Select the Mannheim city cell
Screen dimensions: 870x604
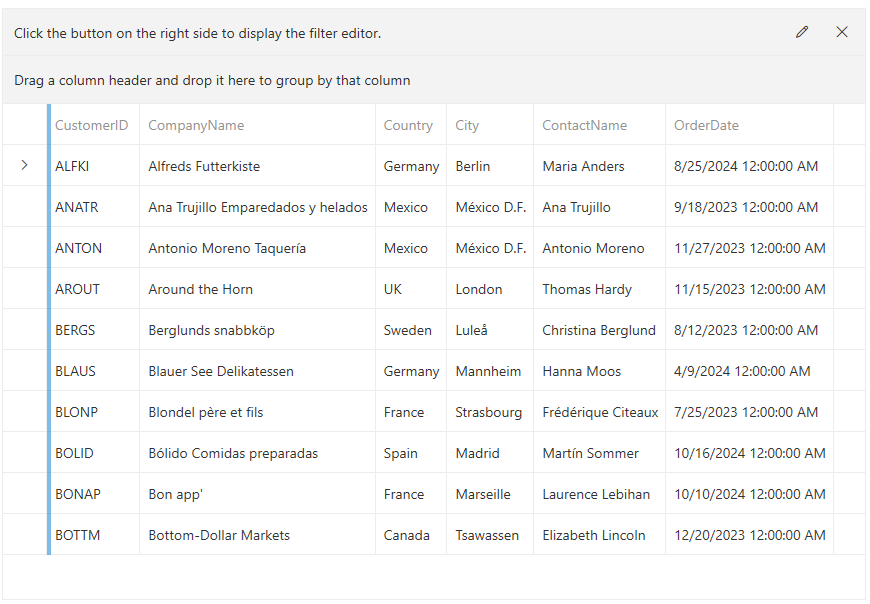tap(488, 371)
